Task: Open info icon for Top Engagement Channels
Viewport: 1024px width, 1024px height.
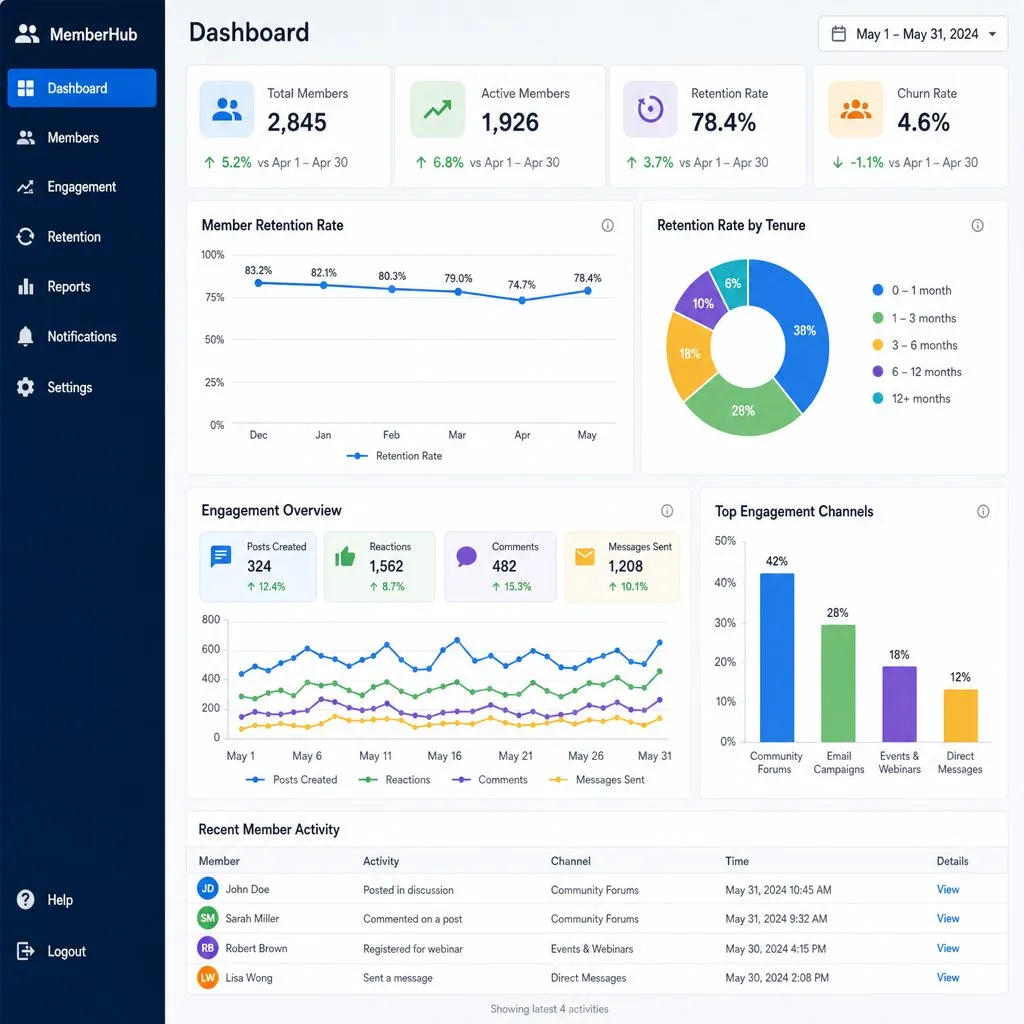Action: click(x=983, y=511)
